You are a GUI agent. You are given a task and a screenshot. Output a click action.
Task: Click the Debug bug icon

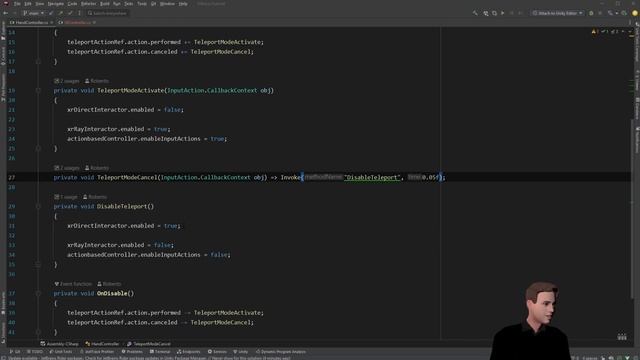click(591, 13)
